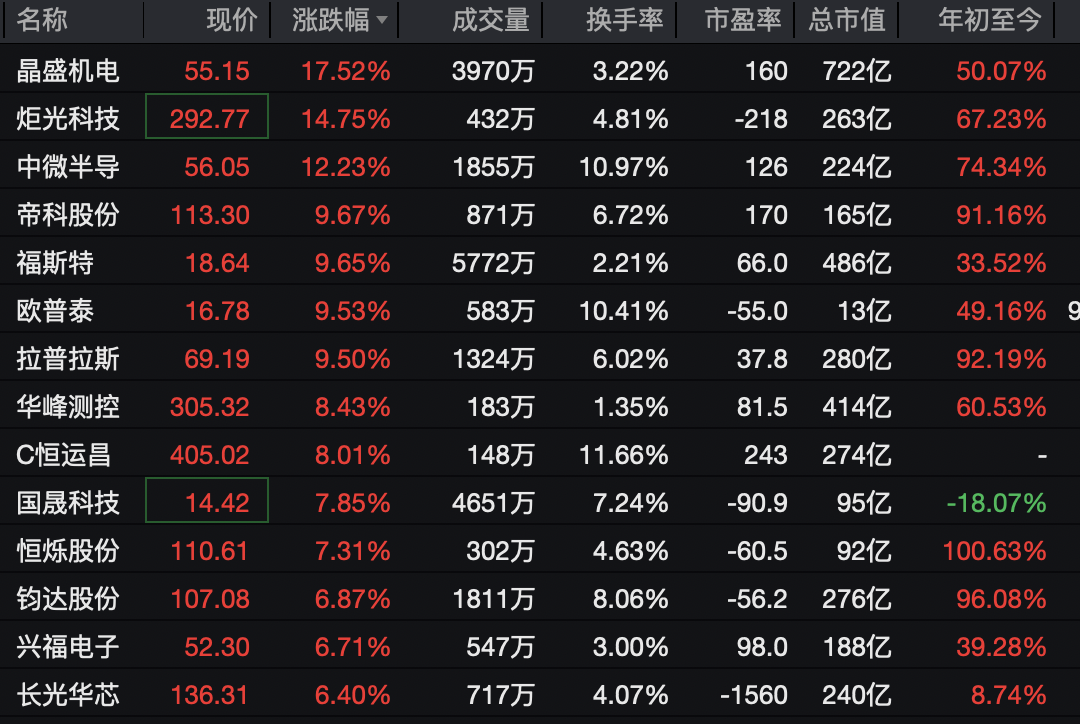The height and width of the screenshot is (724, 1080).
Task: Click the 市盈率 column header
Action: (x=742, y=20)
